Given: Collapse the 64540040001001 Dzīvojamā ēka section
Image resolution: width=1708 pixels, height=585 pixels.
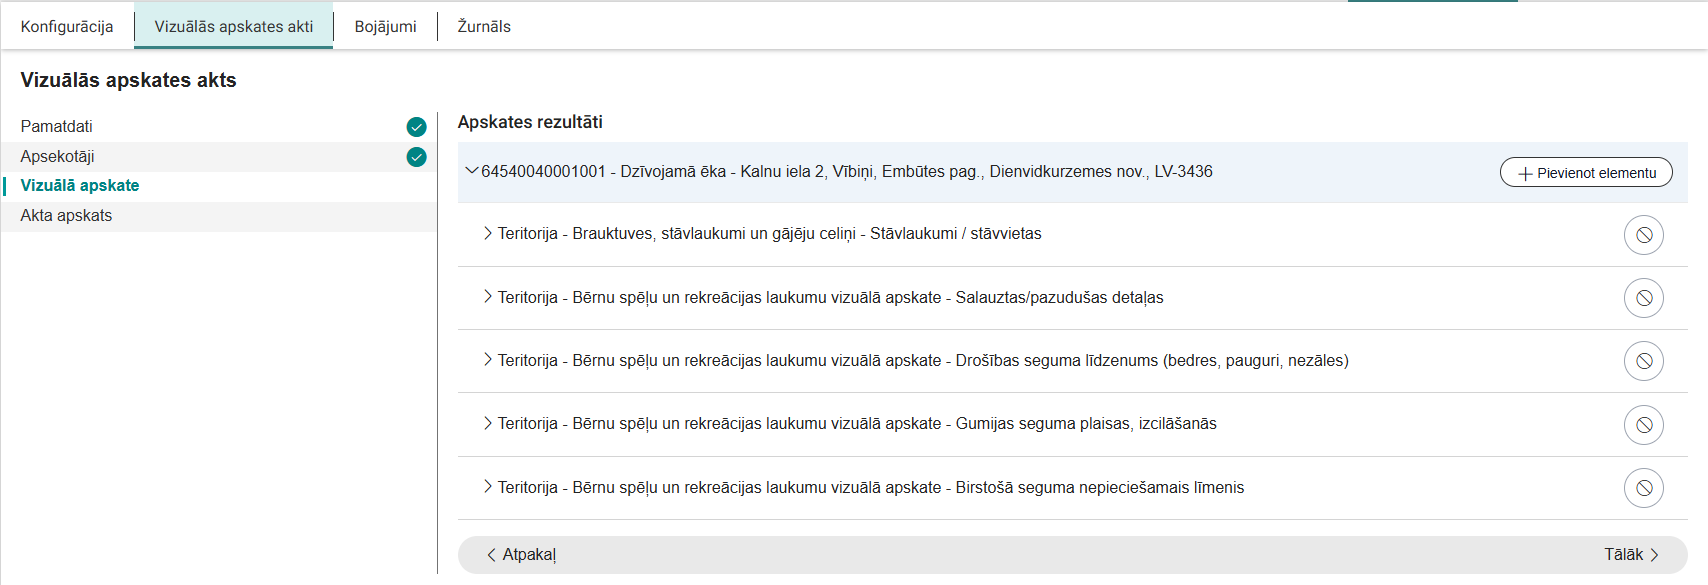Looking at the screenshot, I should tap(472, 171).
